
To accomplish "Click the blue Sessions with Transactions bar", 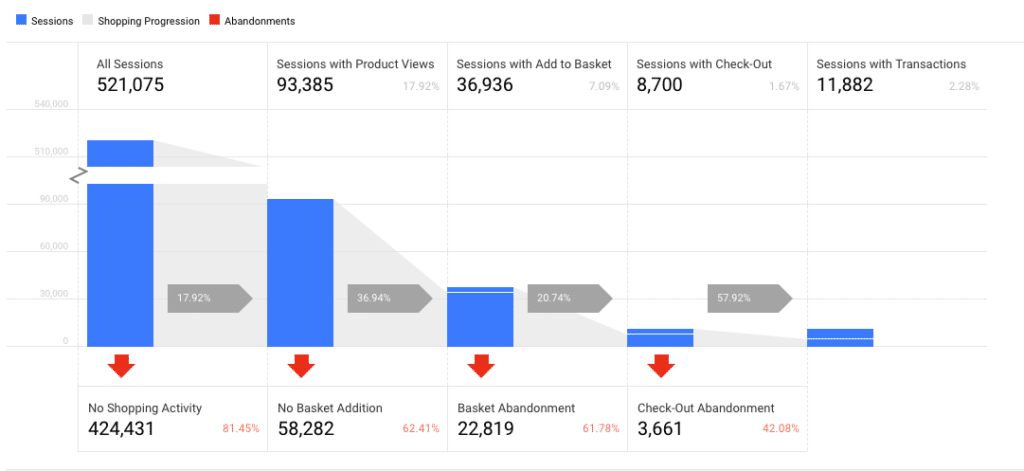I will [840, 338].
